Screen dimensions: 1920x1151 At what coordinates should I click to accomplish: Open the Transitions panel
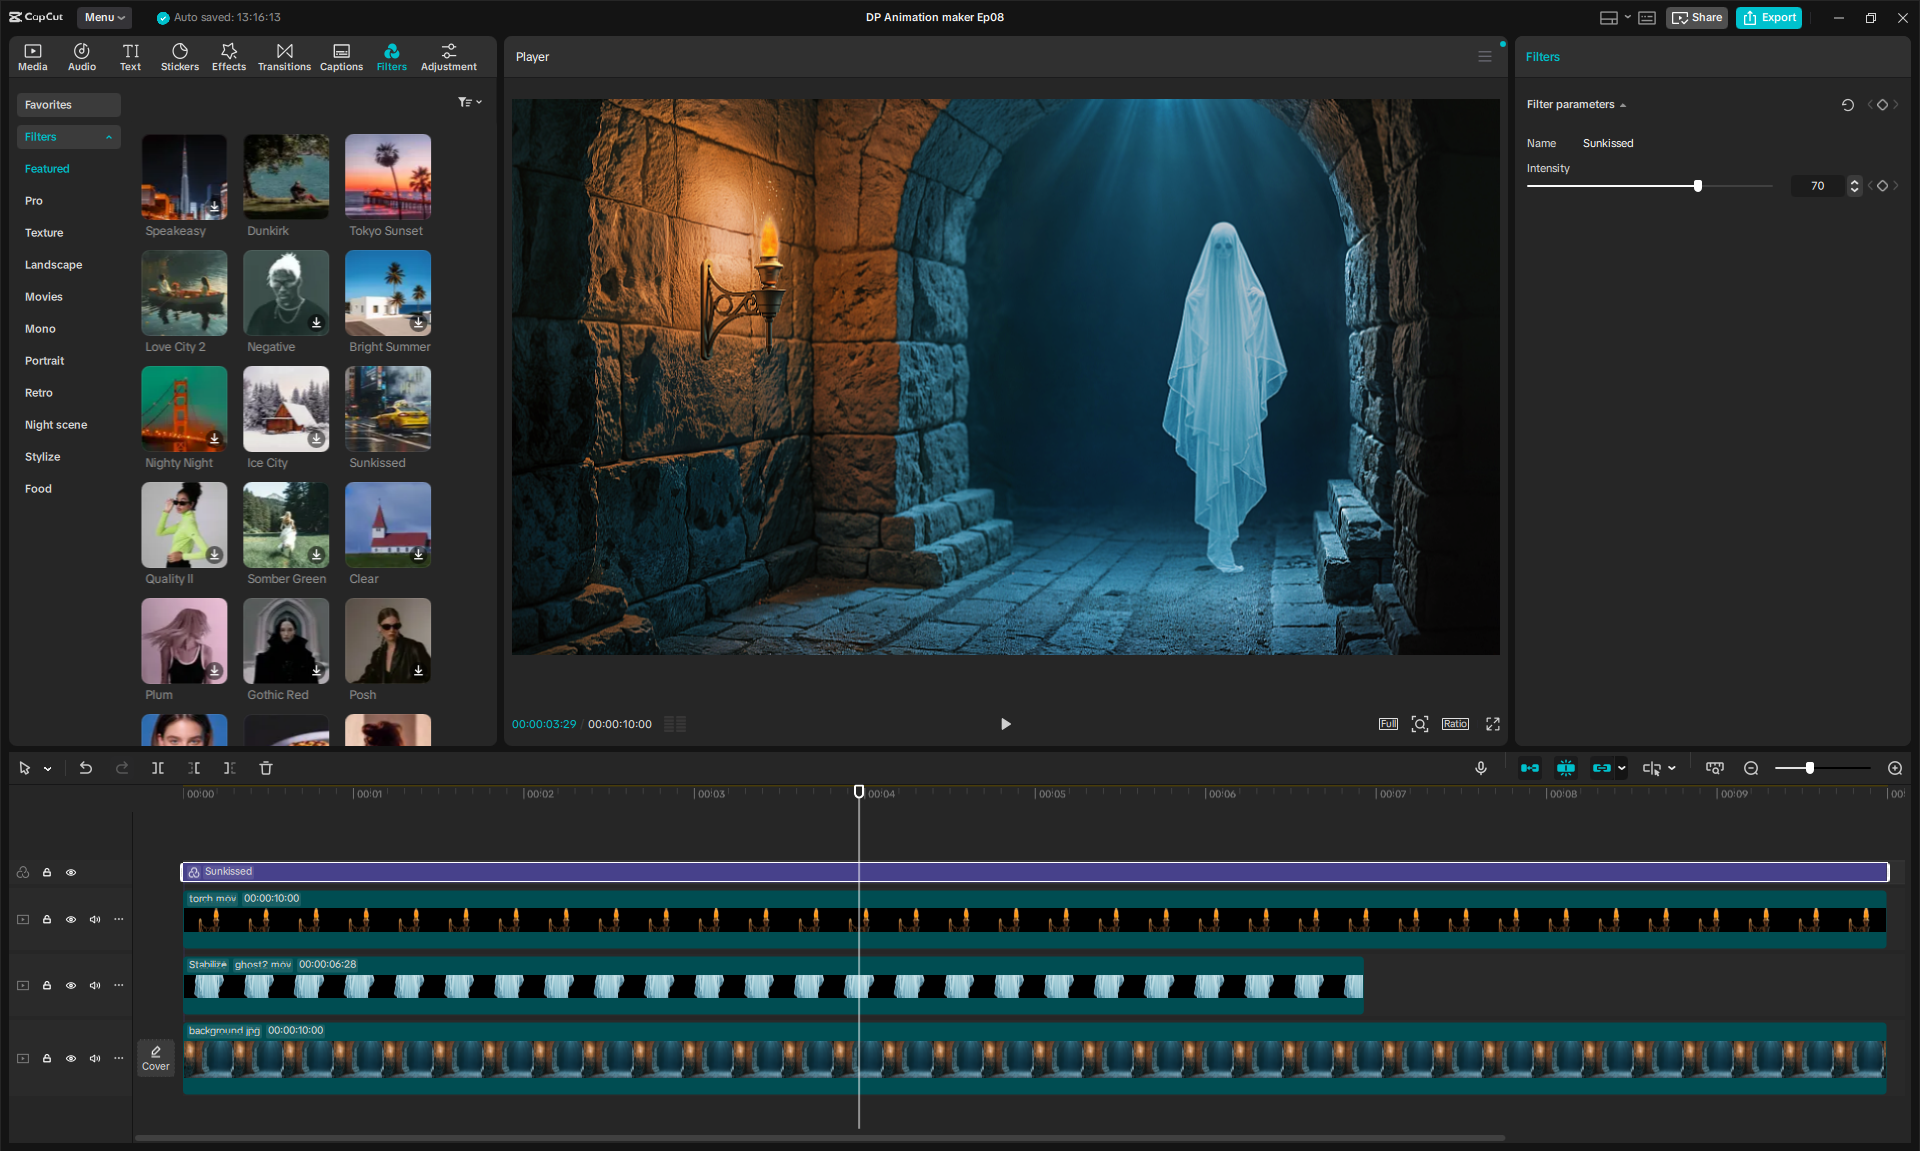(284, 57)
